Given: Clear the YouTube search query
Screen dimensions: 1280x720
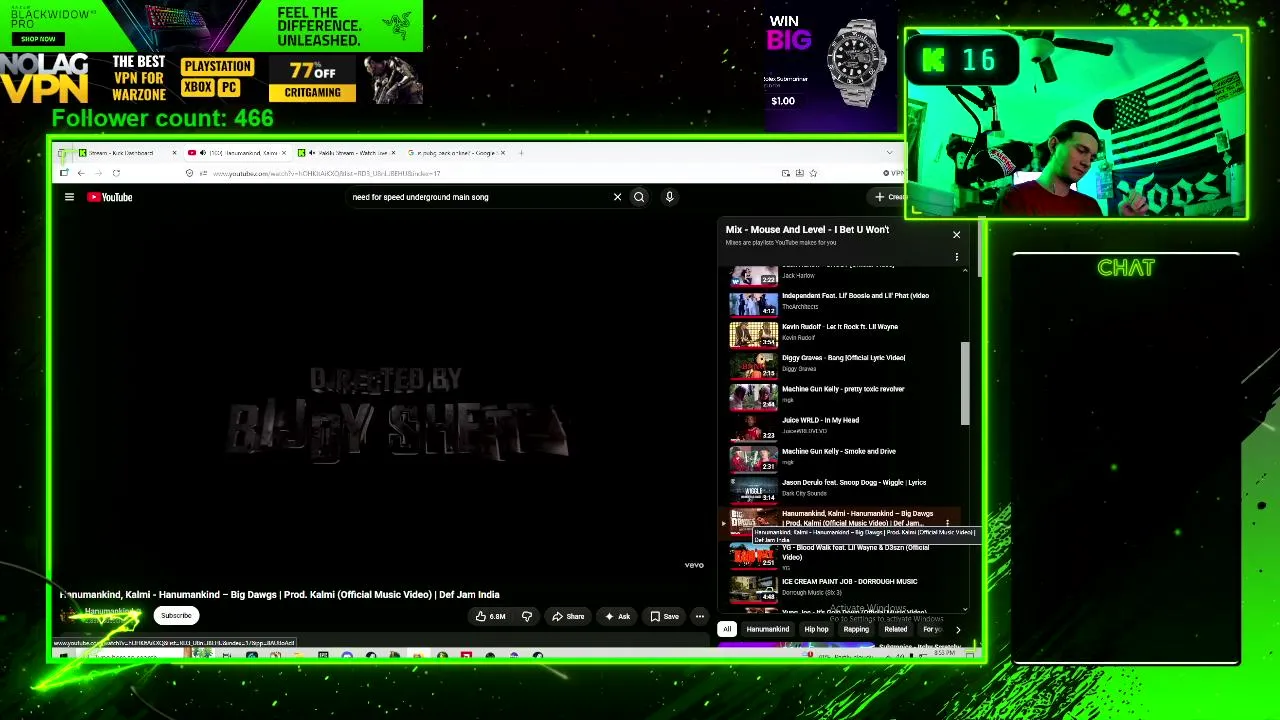Looking at the screenshot, I should 617,197.
